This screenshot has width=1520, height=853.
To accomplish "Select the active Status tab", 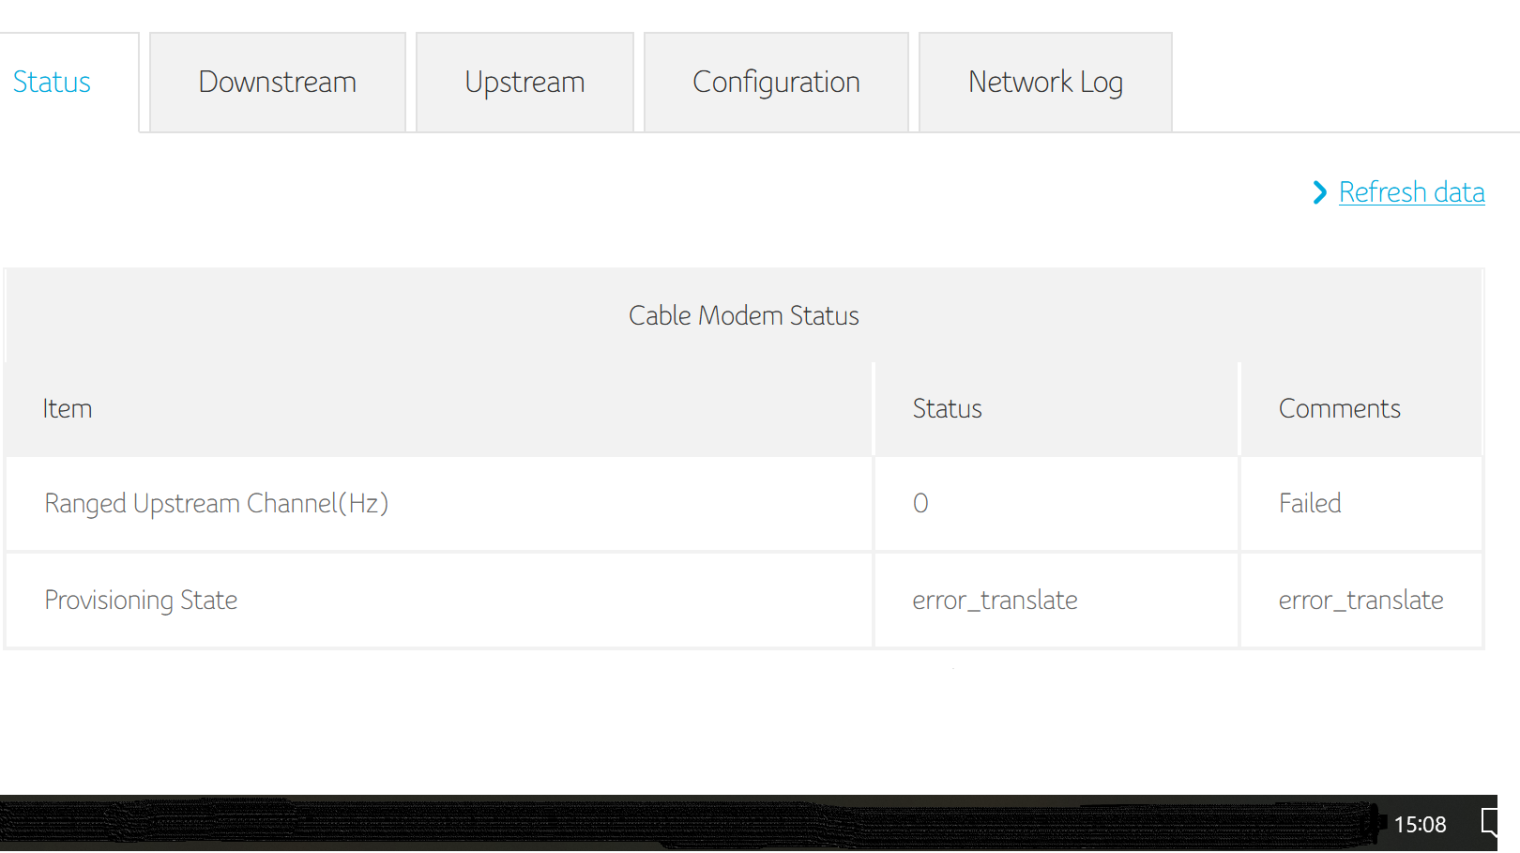I will click(52, 82).
